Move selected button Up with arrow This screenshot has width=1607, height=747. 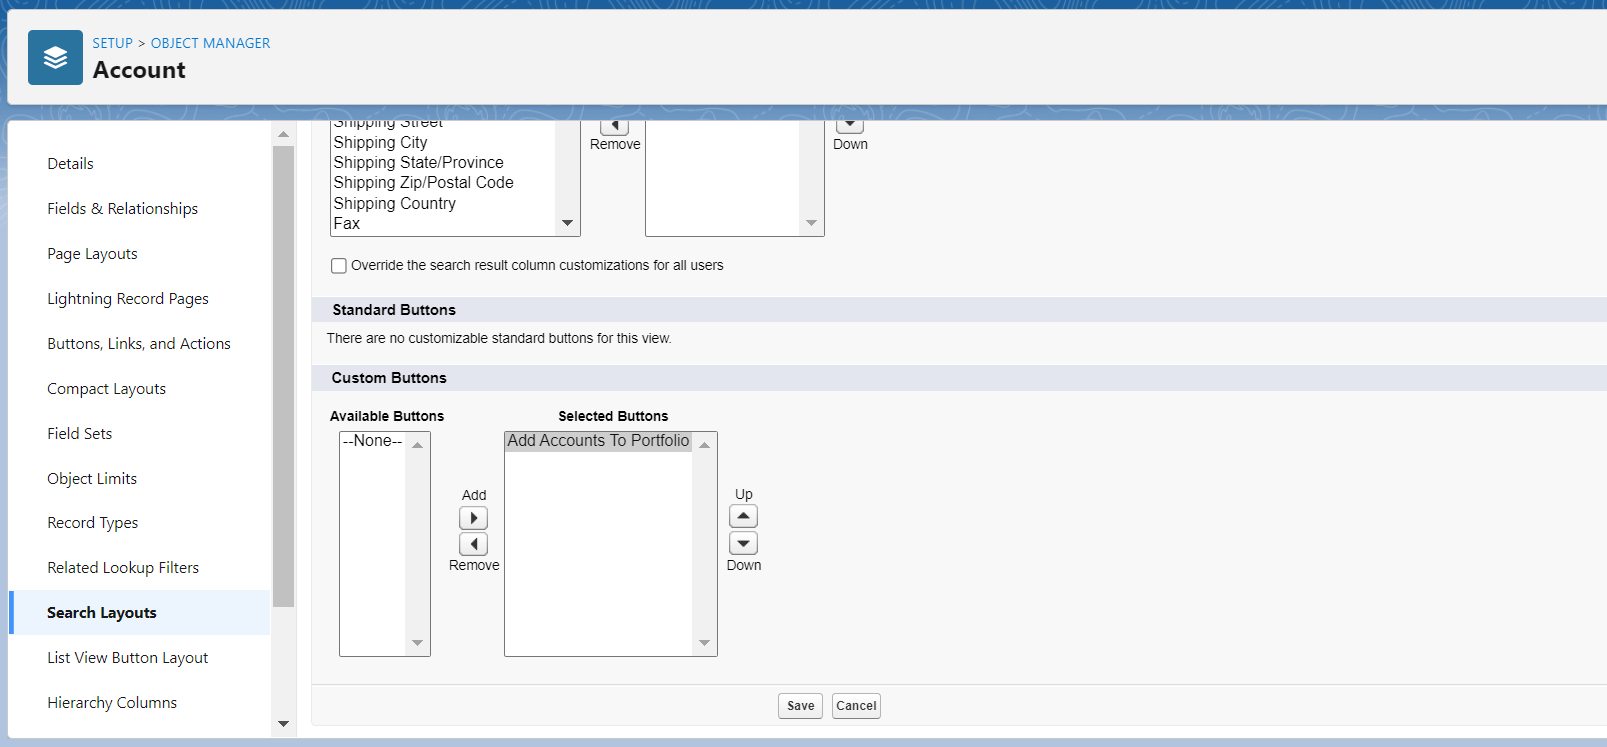click(743, 516)
